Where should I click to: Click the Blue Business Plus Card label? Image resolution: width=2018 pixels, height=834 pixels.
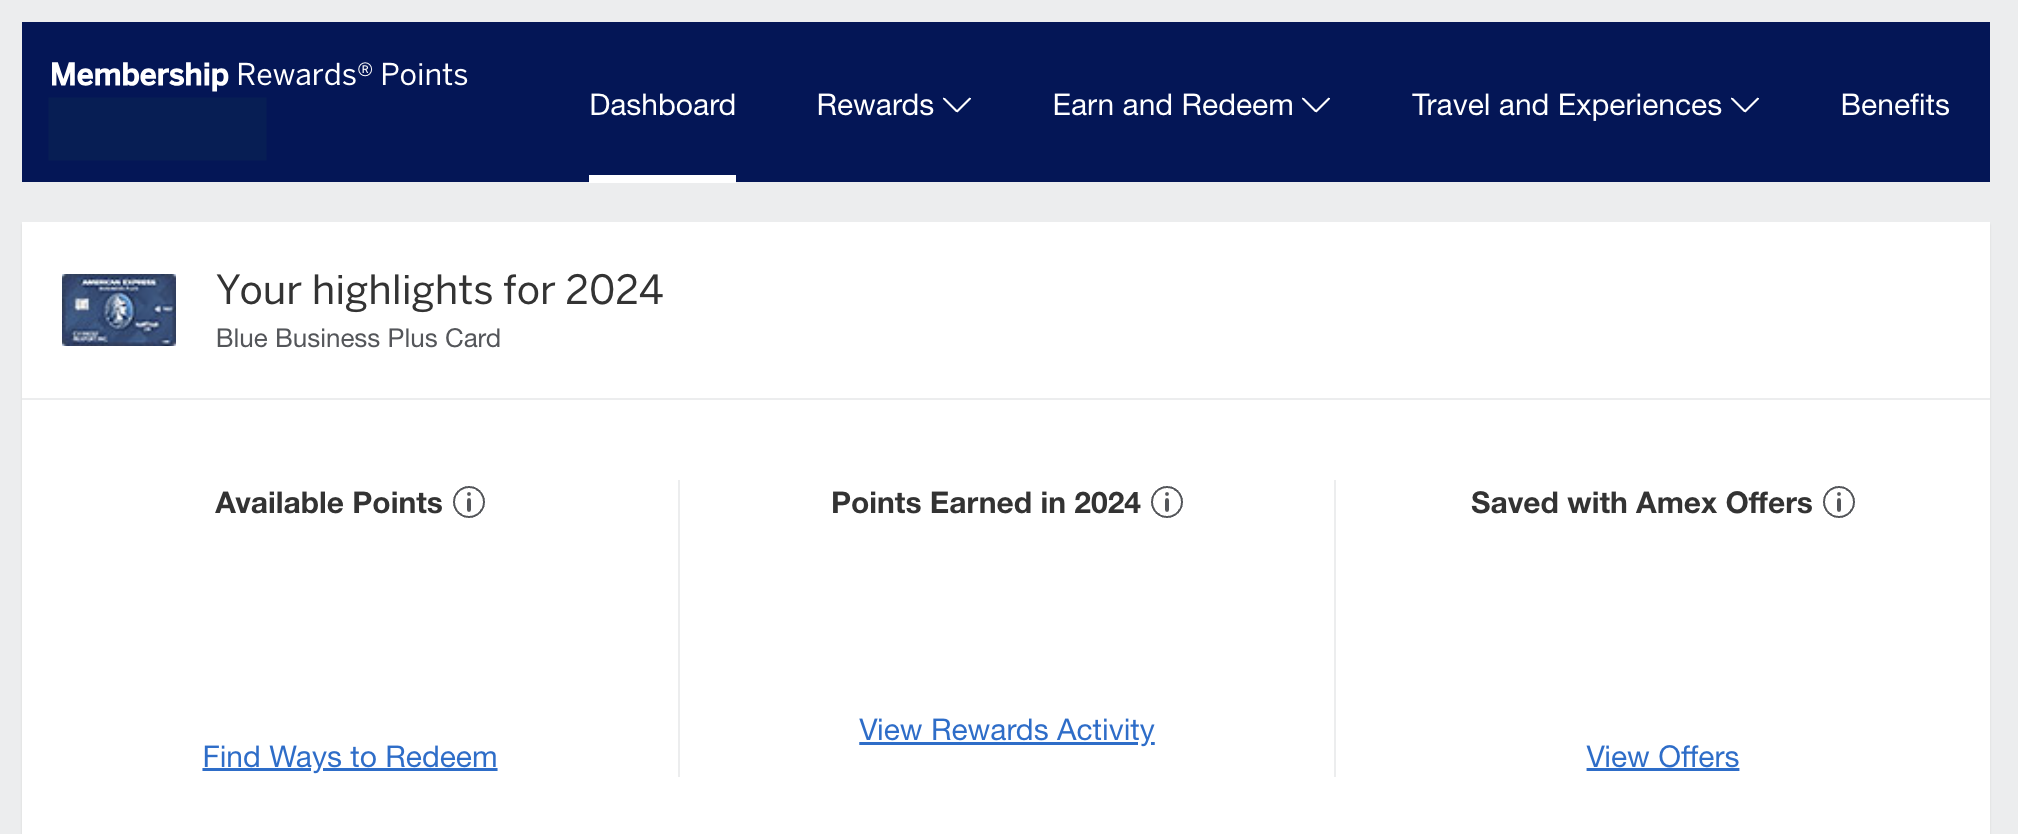[x=358, y=338]
